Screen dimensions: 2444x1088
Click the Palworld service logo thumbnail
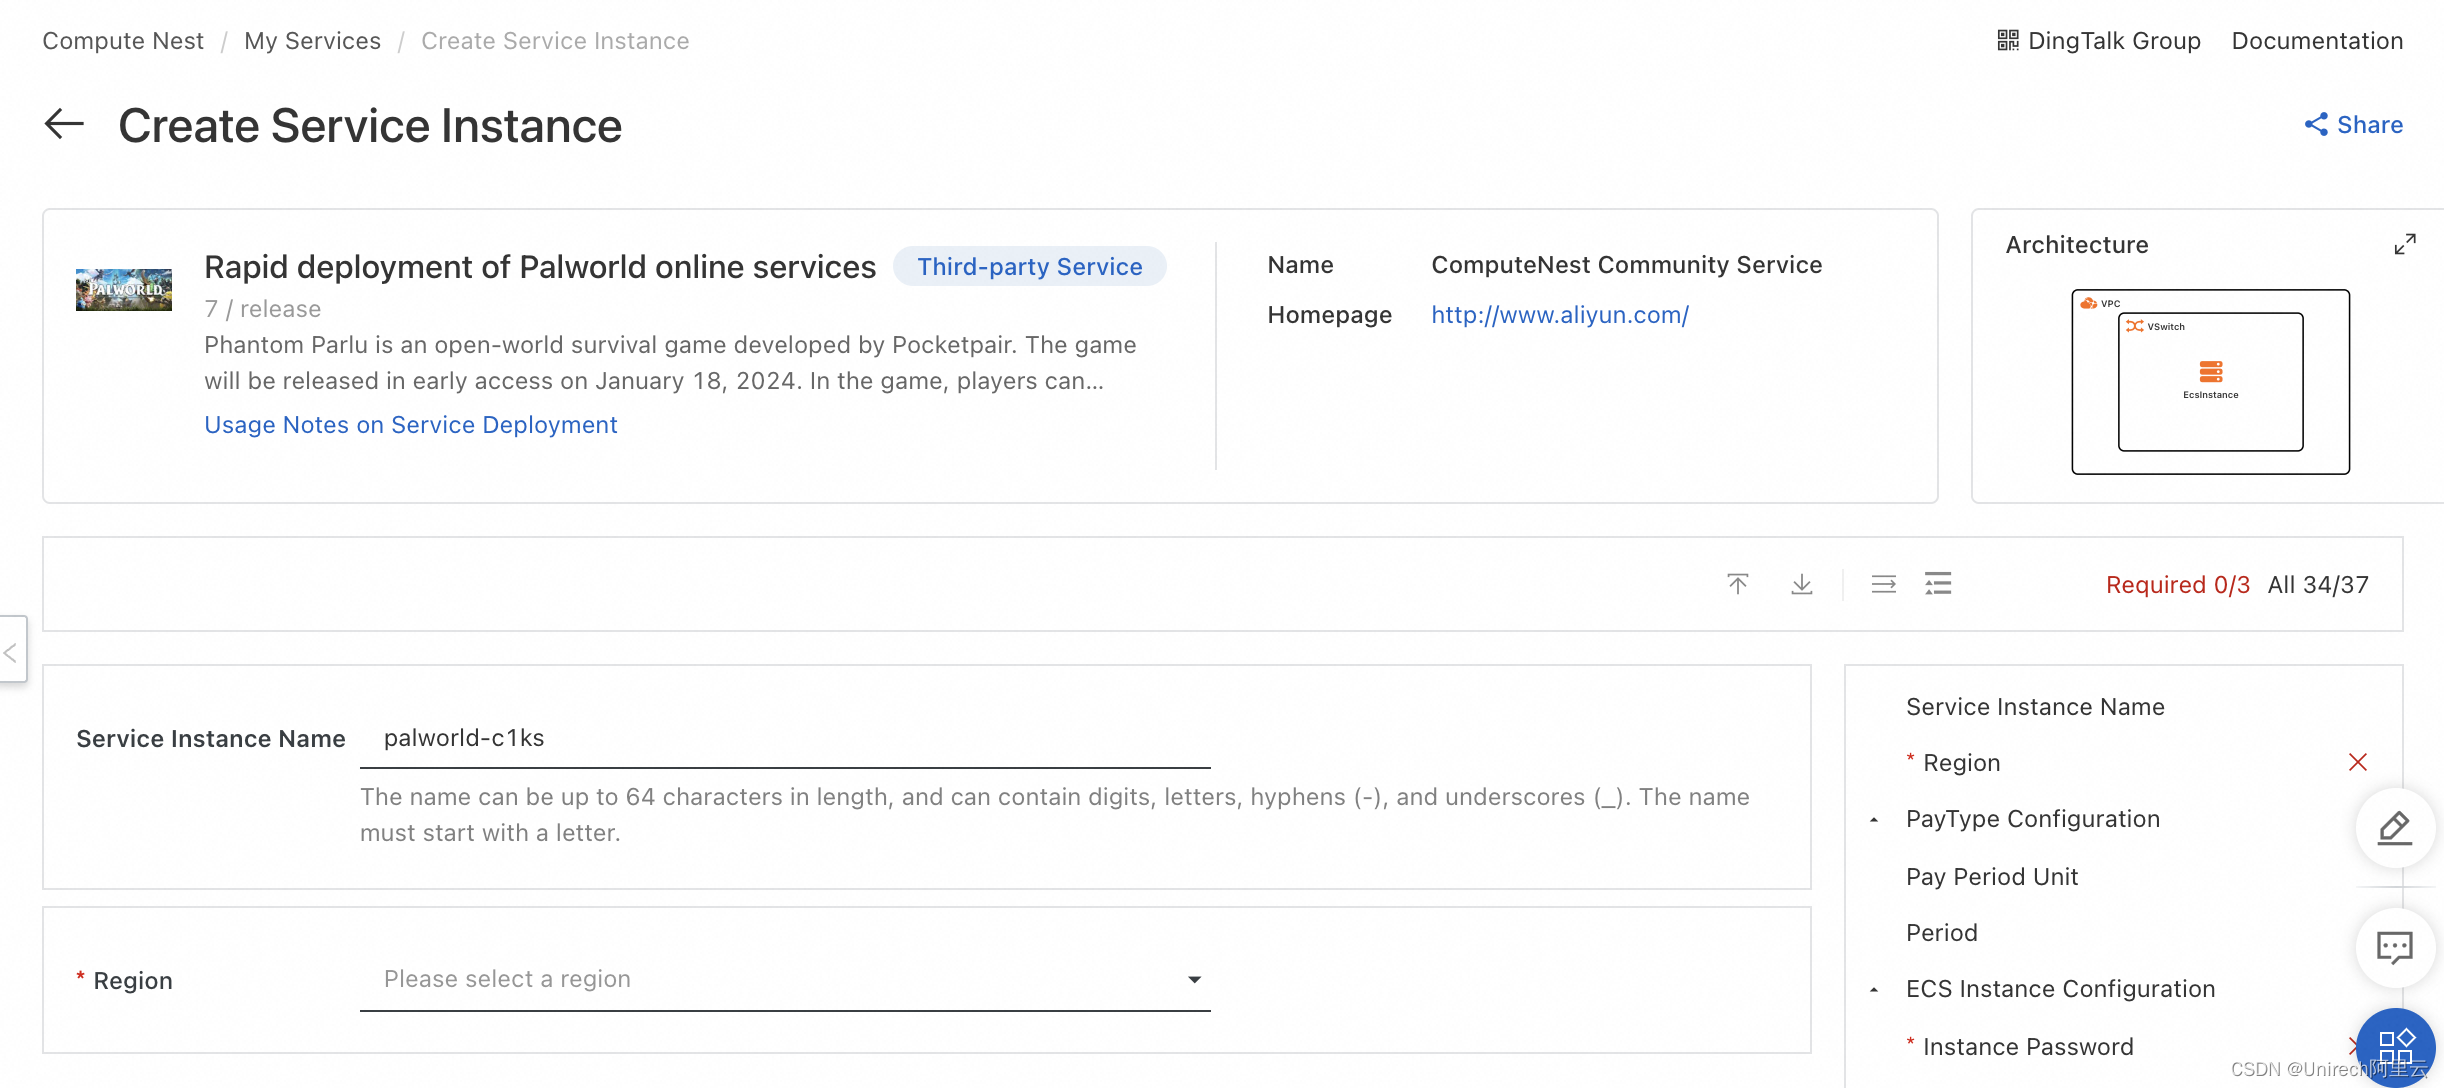(124, 290)
